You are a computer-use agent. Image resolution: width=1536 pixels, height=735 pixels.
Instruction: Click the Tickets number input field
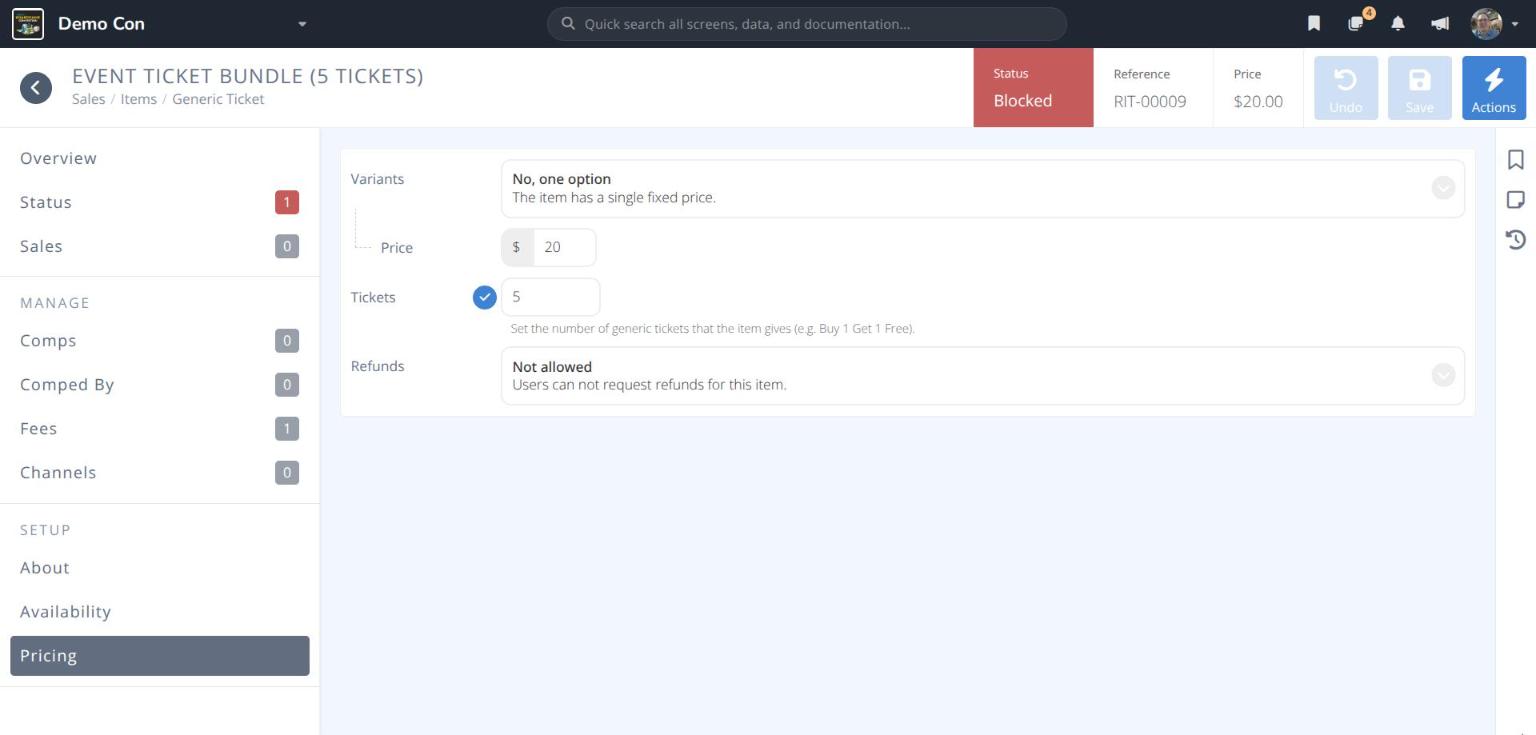pyautogui.click(x=550, y=297)
